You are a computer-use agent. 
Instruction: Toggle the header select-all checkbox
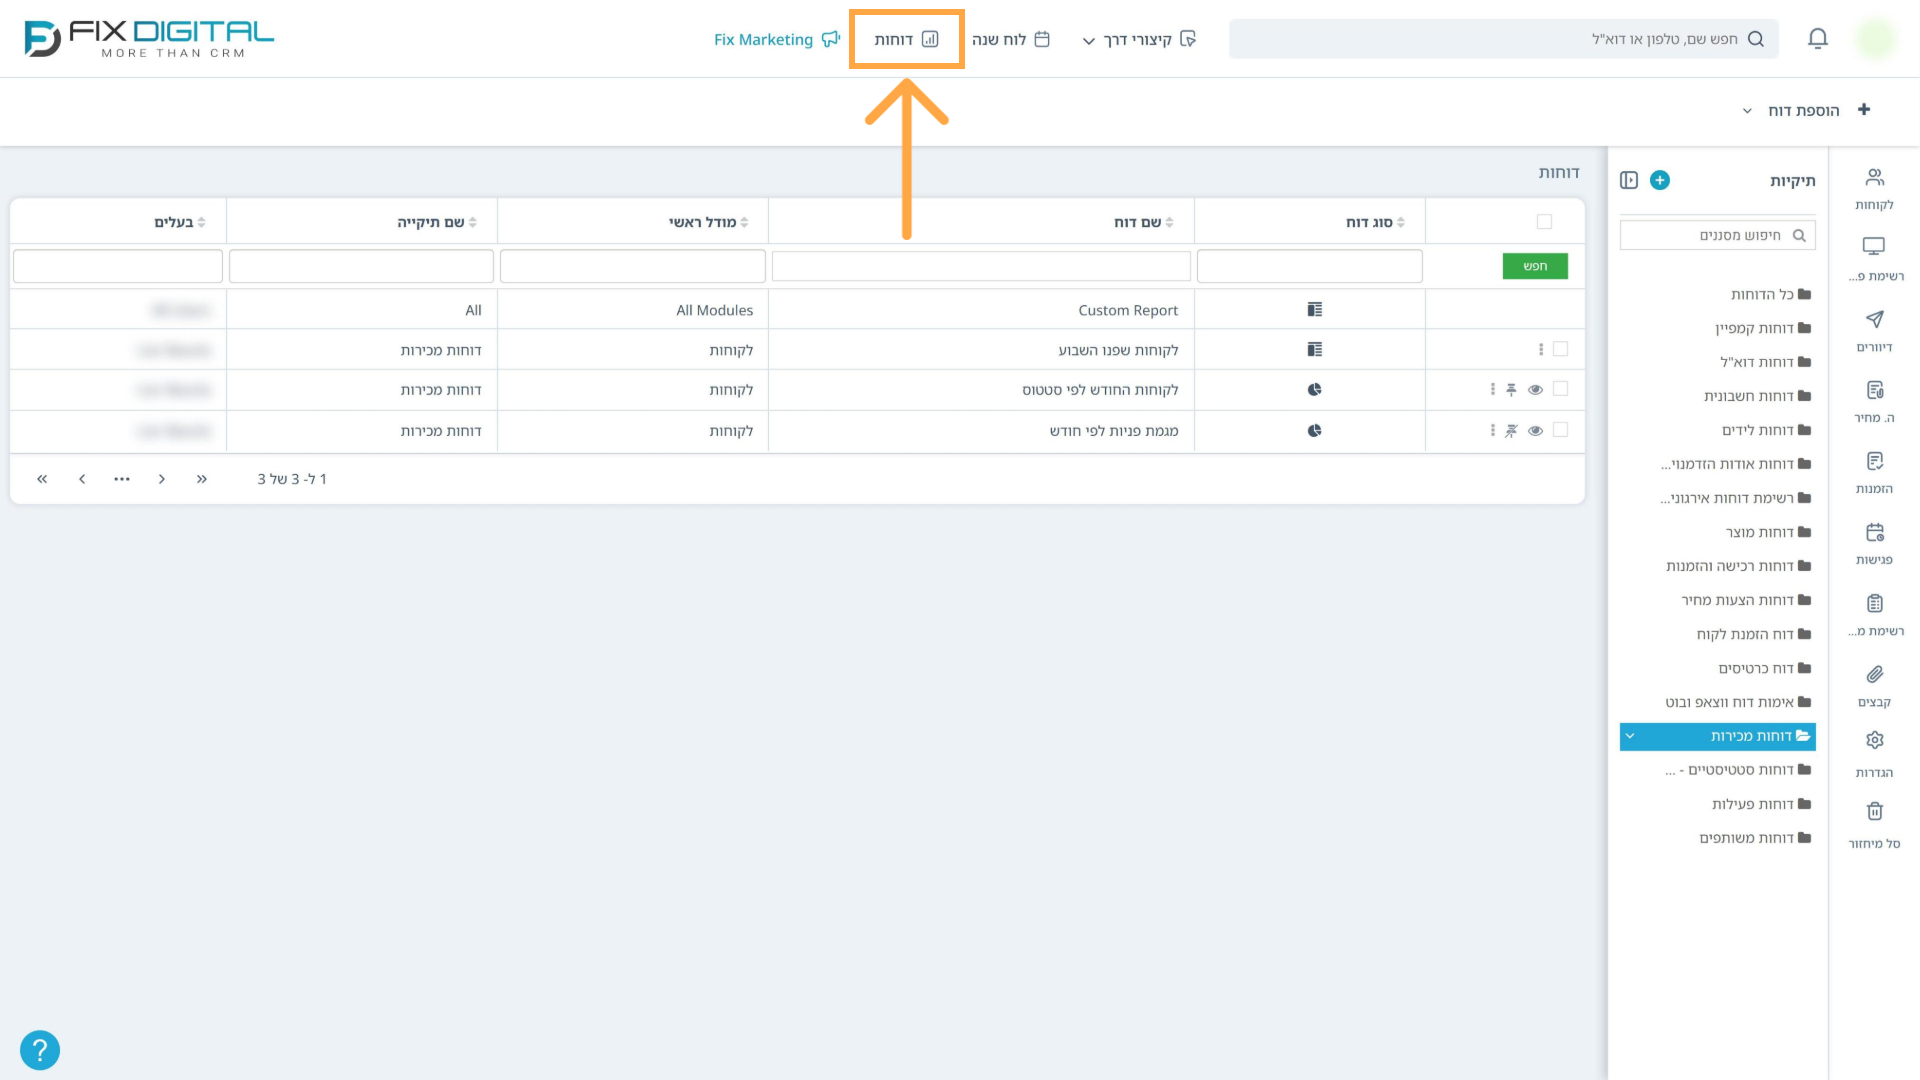click(x=1544, y=221)
